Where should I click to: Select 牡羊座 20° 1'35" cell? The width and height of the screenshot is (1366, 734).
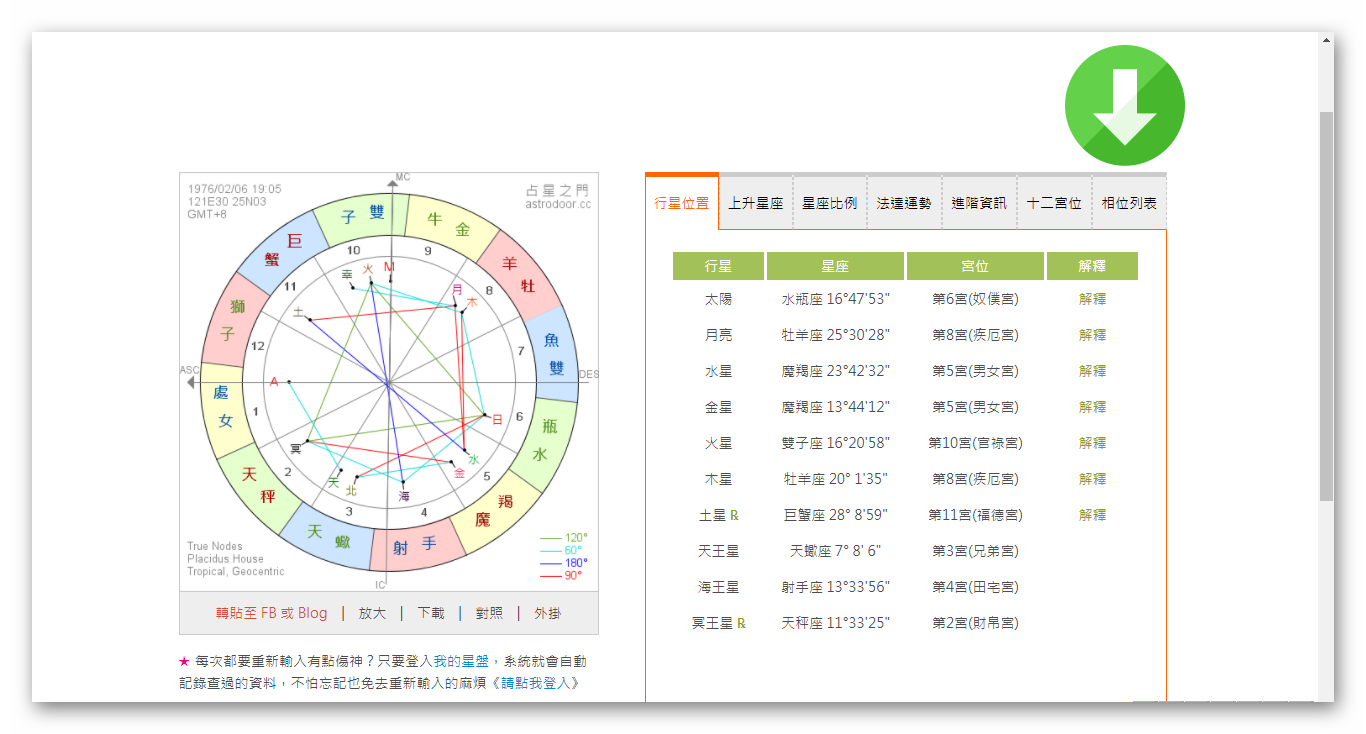tap(835, 479)
